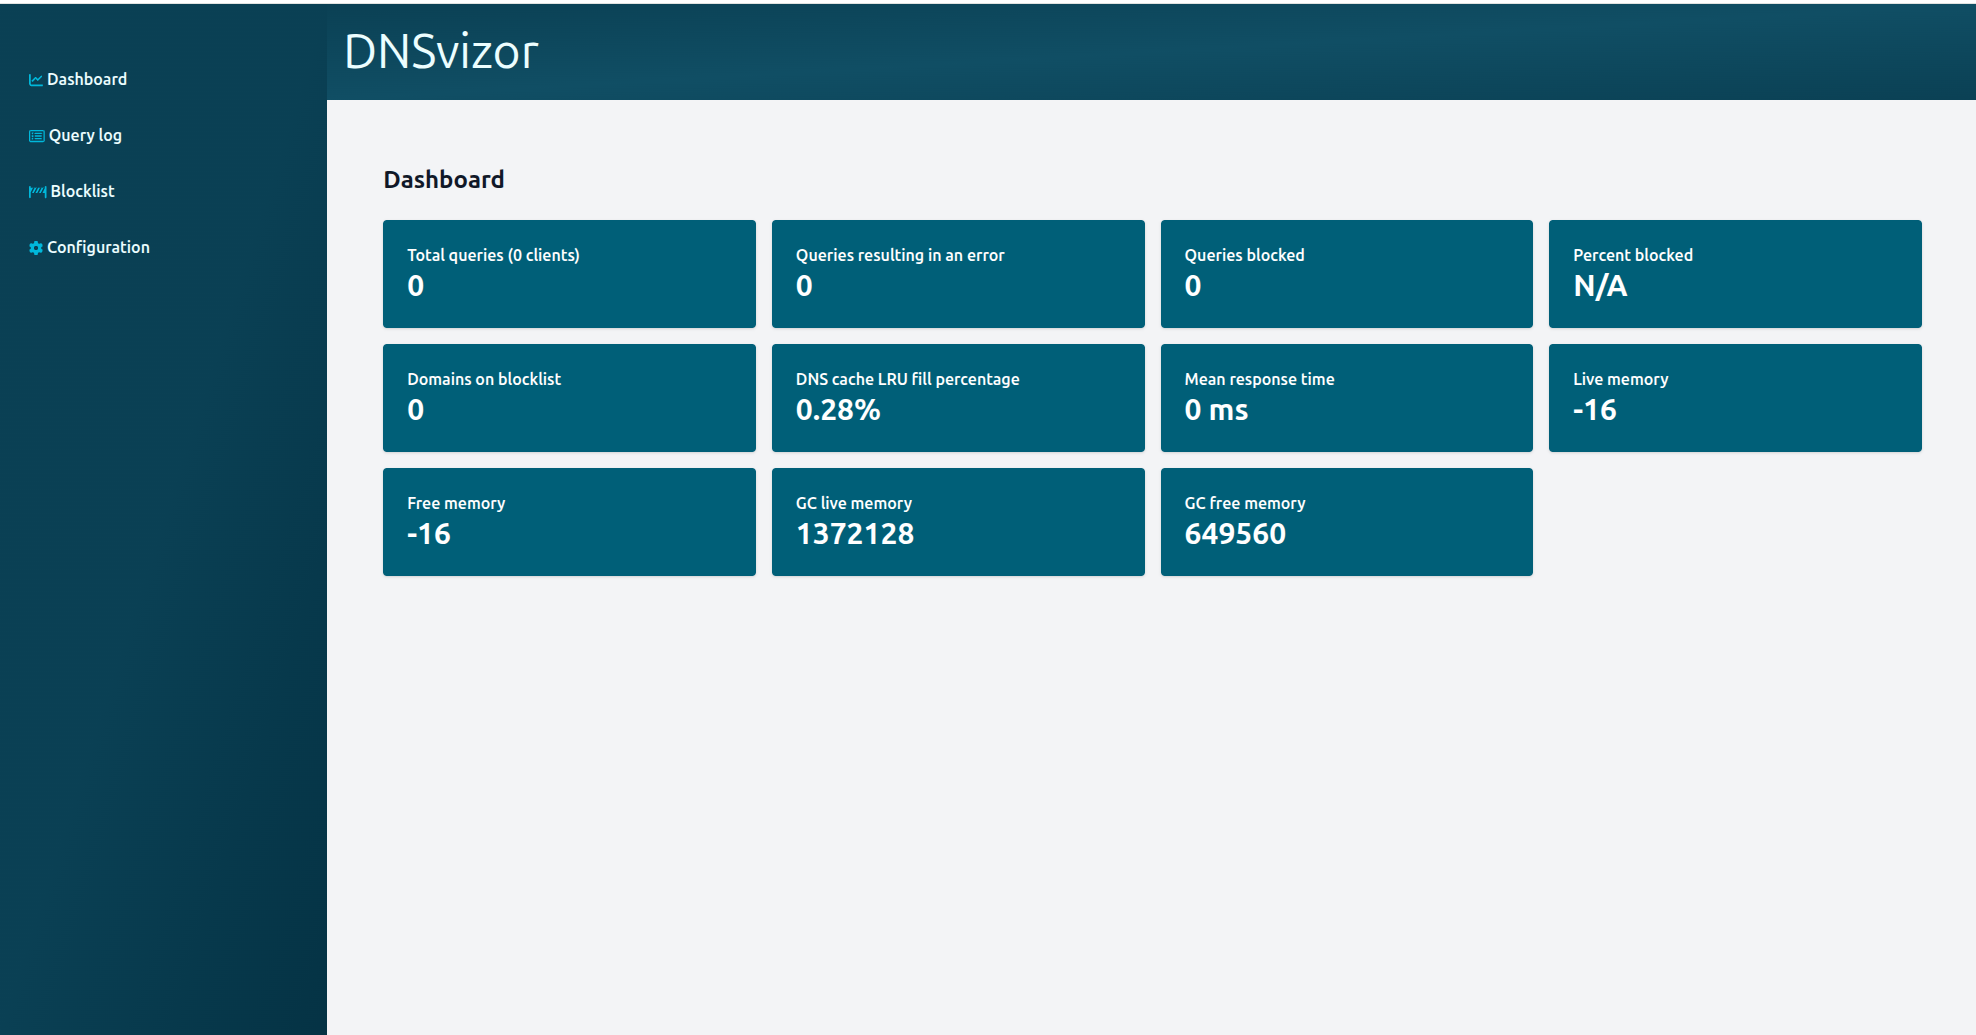The height and width of the screenshot is (1035, 1976).
Task: Open the Query log page
Action: [x=85, y=134]
